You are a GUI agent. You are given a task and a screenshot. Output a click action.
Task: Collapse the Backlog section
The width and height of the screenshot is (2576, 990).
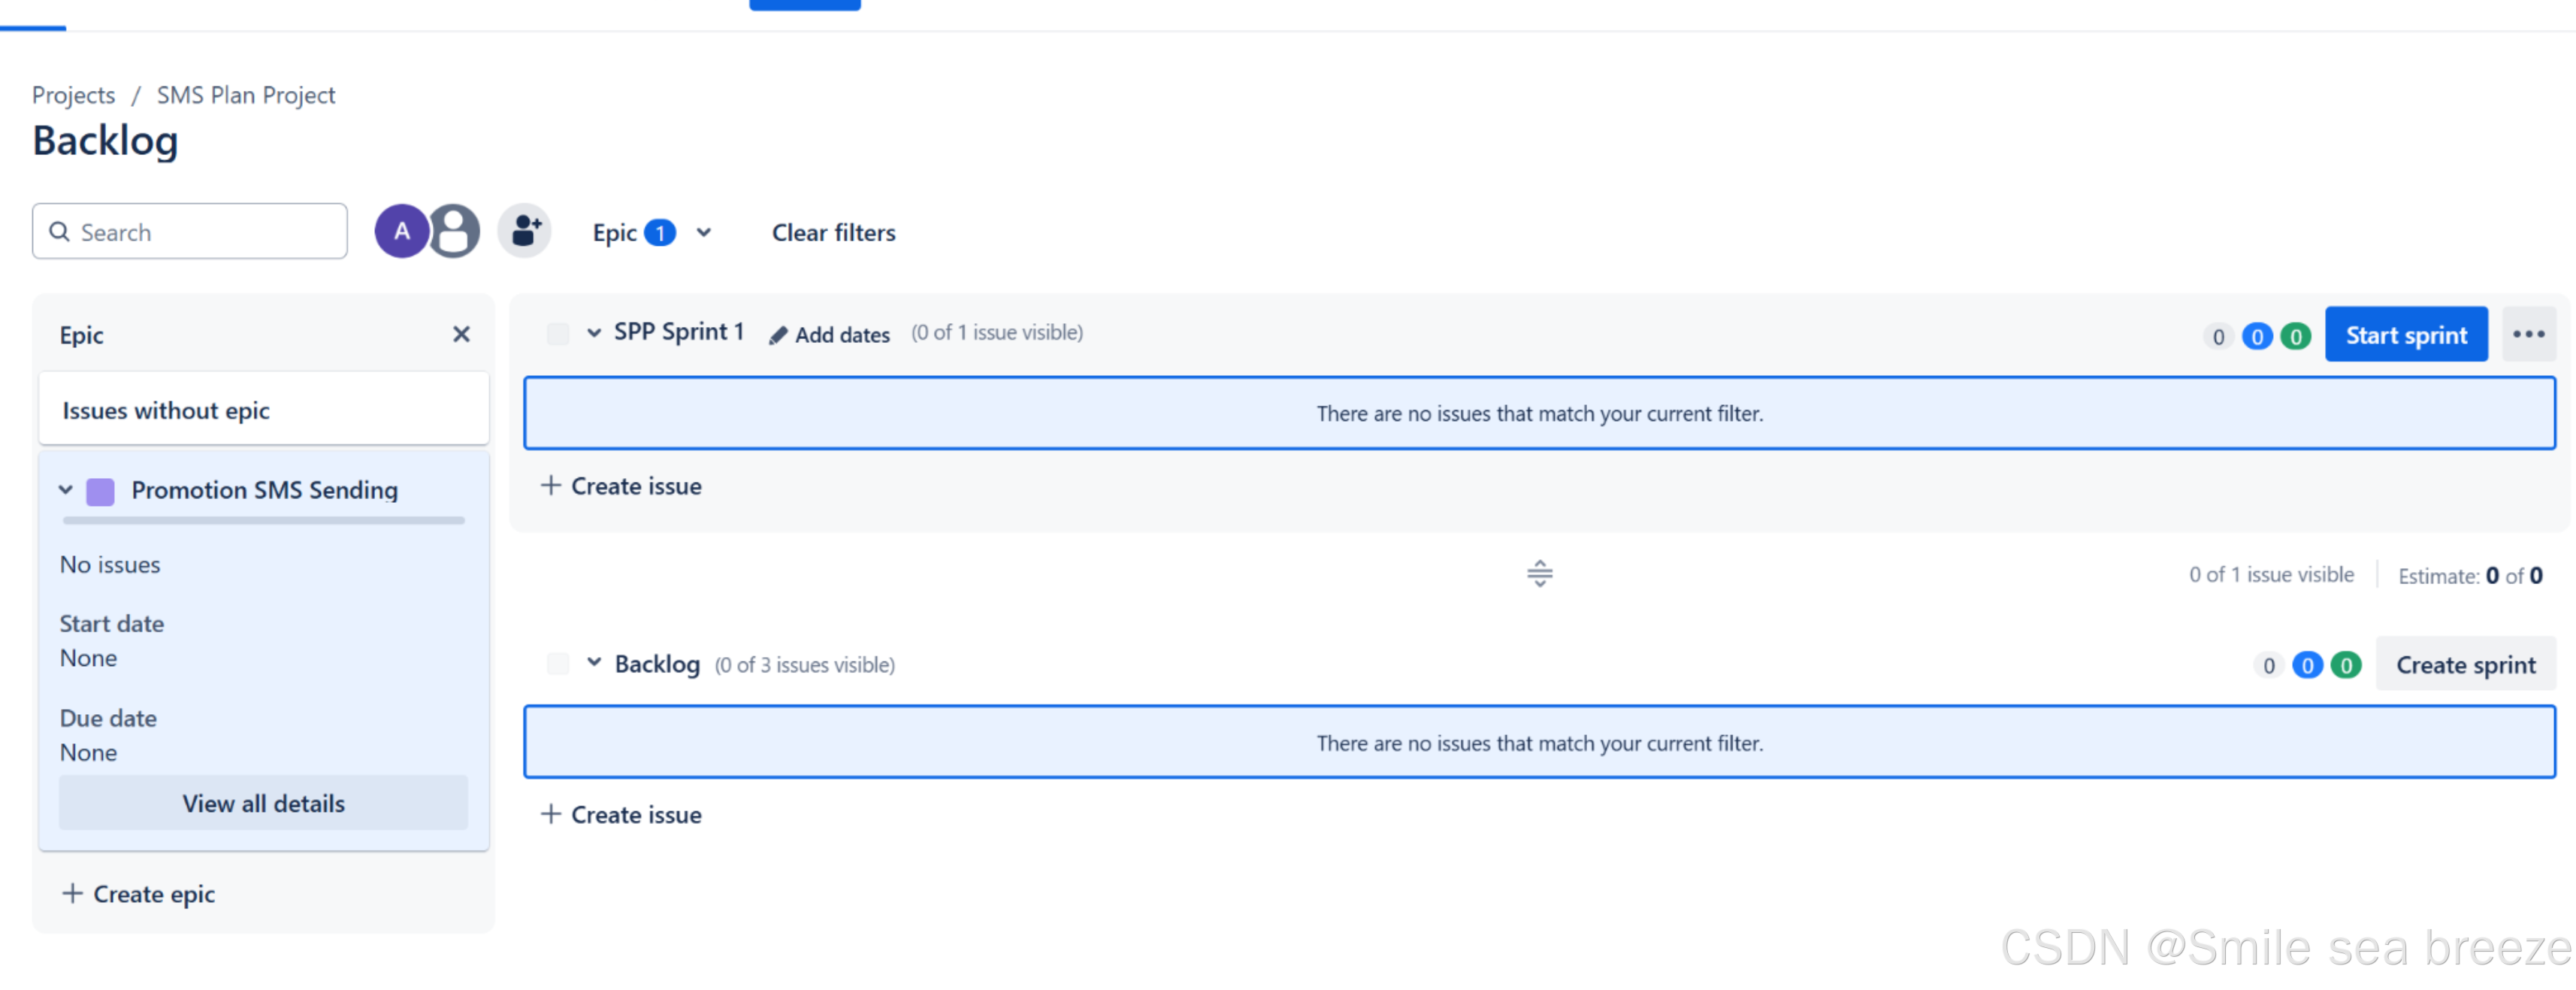[x=594, y=663]
